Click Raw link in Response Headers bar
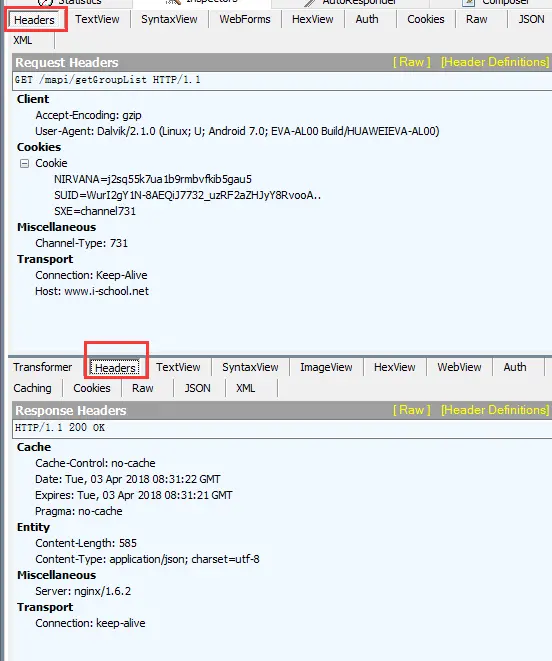The image size is (552, 661). [x=412, y=410]
